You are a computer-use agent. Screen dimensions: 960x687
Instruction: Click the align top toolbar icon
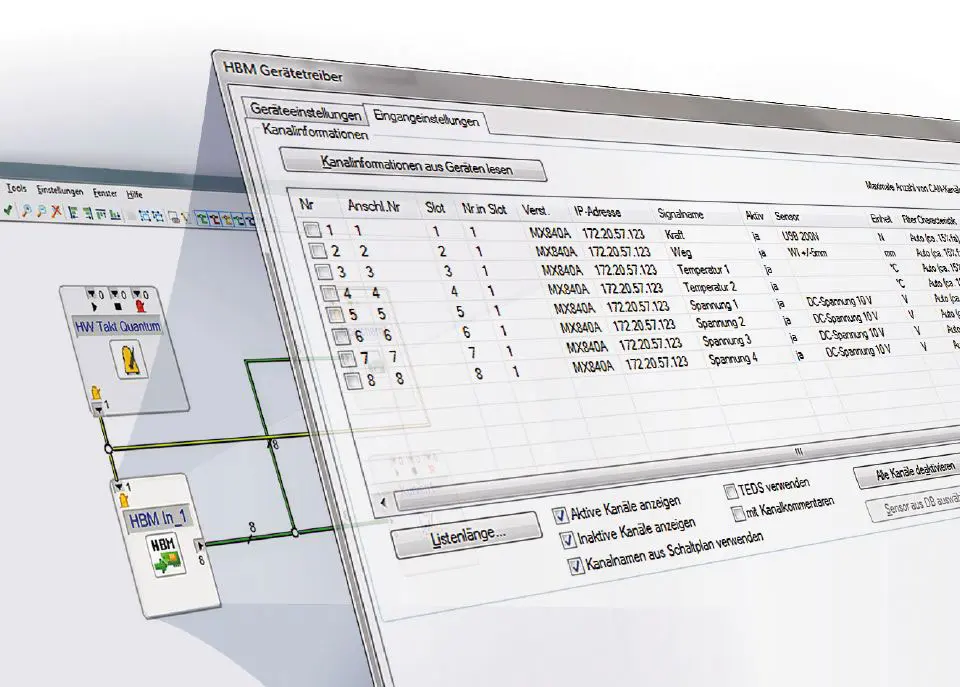pos(100,214)
